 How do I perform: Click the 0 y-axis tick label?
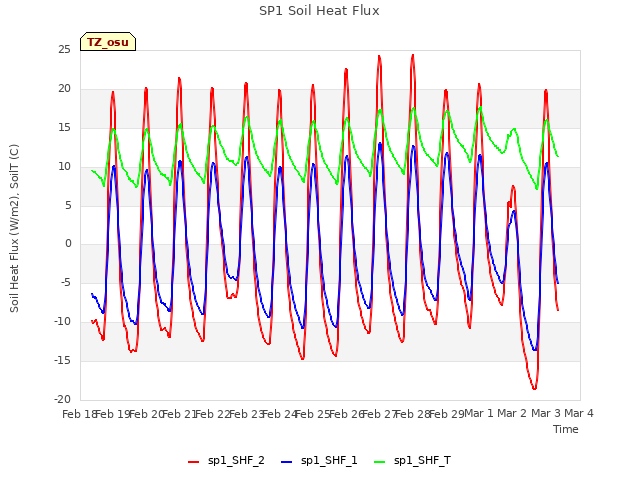pos(68,244)
